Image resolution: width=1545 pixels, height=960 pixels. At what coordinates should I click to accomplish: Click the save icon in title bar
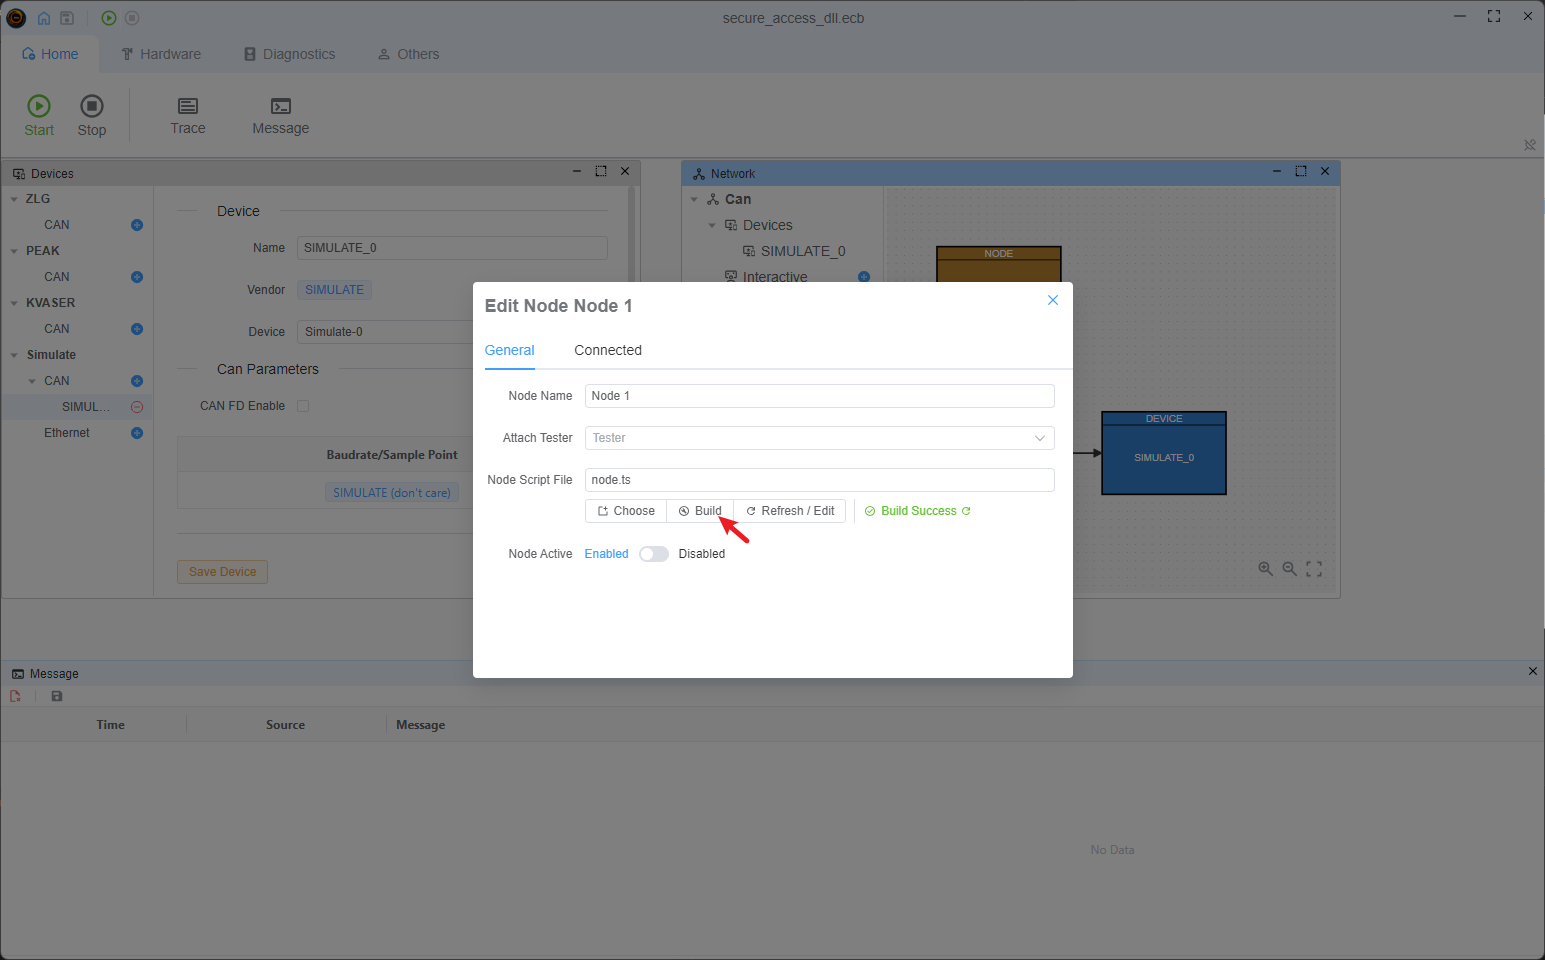point(67,18)
